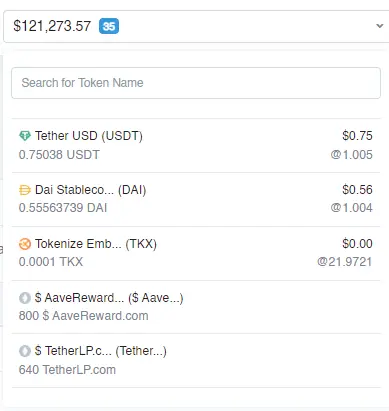Click the $121,273.57 balance dropdown
The height and width of the screenshot is (411, 389).
pos(196,26)
